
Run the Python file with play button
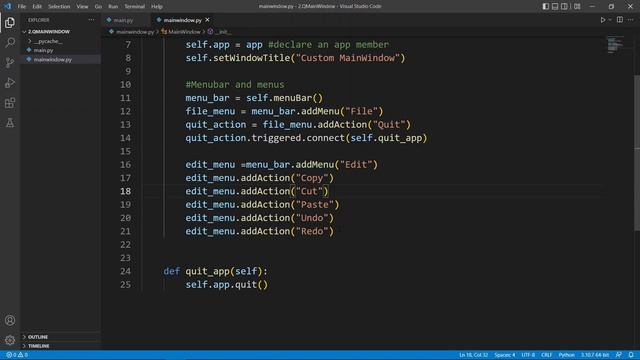click(602, 20)
